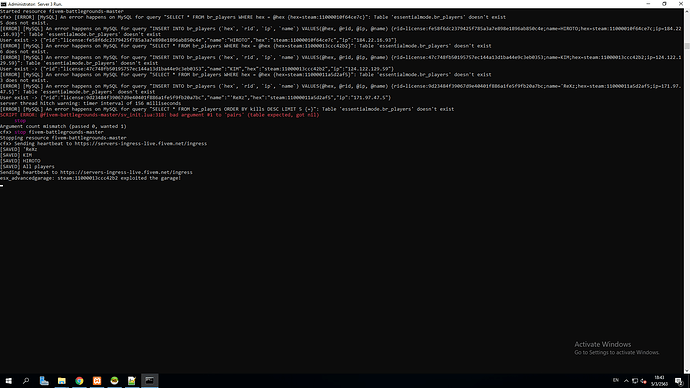Open XAMPP orange icon in taskbar

pyautogui.click(x=97, y=381)
